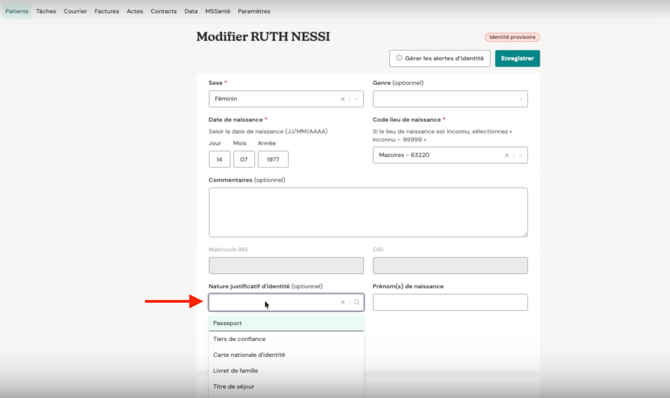Click the Jour field showing 14
Image resolution: width=670 pixels, height=398 pixels.
click(x=220, y=159)
